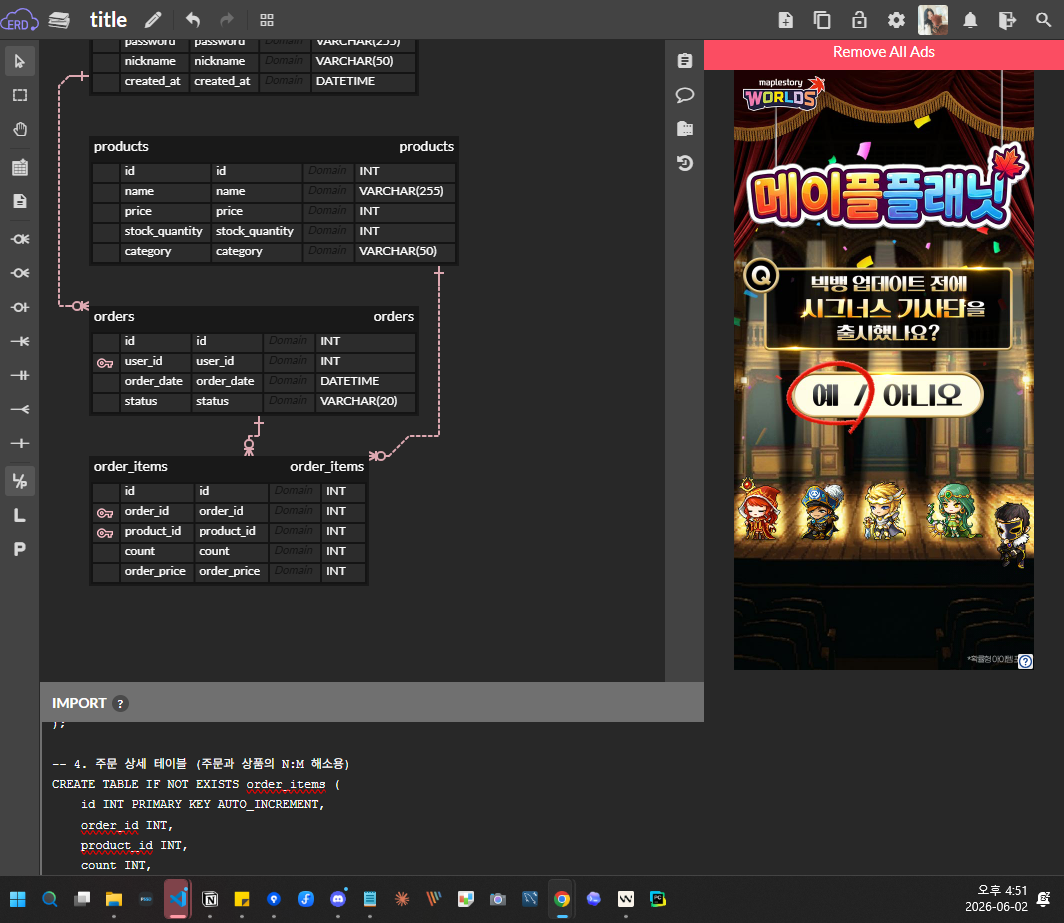Click into the import SQL code editor
The width and height of the screenshot is (1064, 923).
pos(372,799)
